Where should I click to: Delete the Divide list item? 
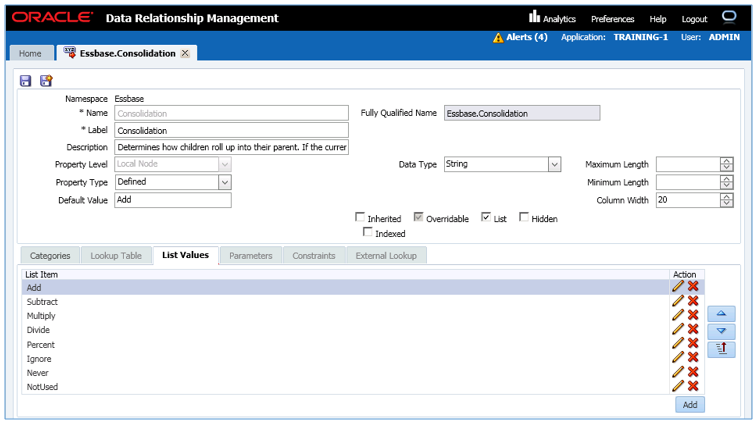693,328
